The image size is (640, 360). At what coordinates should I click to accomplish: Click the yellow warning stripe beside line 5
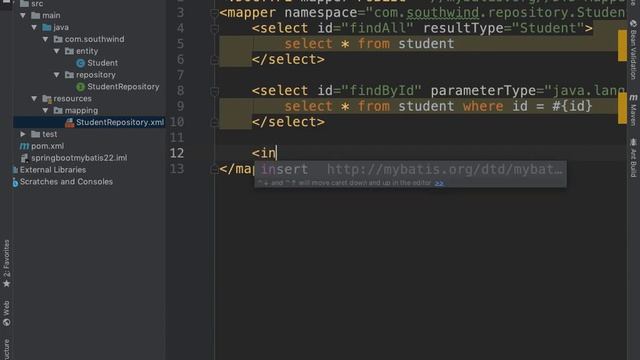tap(622, 46)
